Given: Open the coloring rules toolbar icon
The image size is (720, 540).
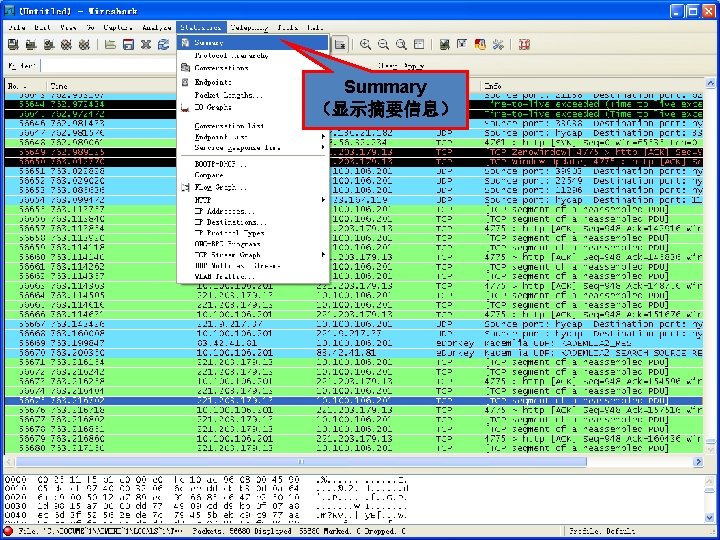Looking at the screenshot, I should tap(480, 45).
